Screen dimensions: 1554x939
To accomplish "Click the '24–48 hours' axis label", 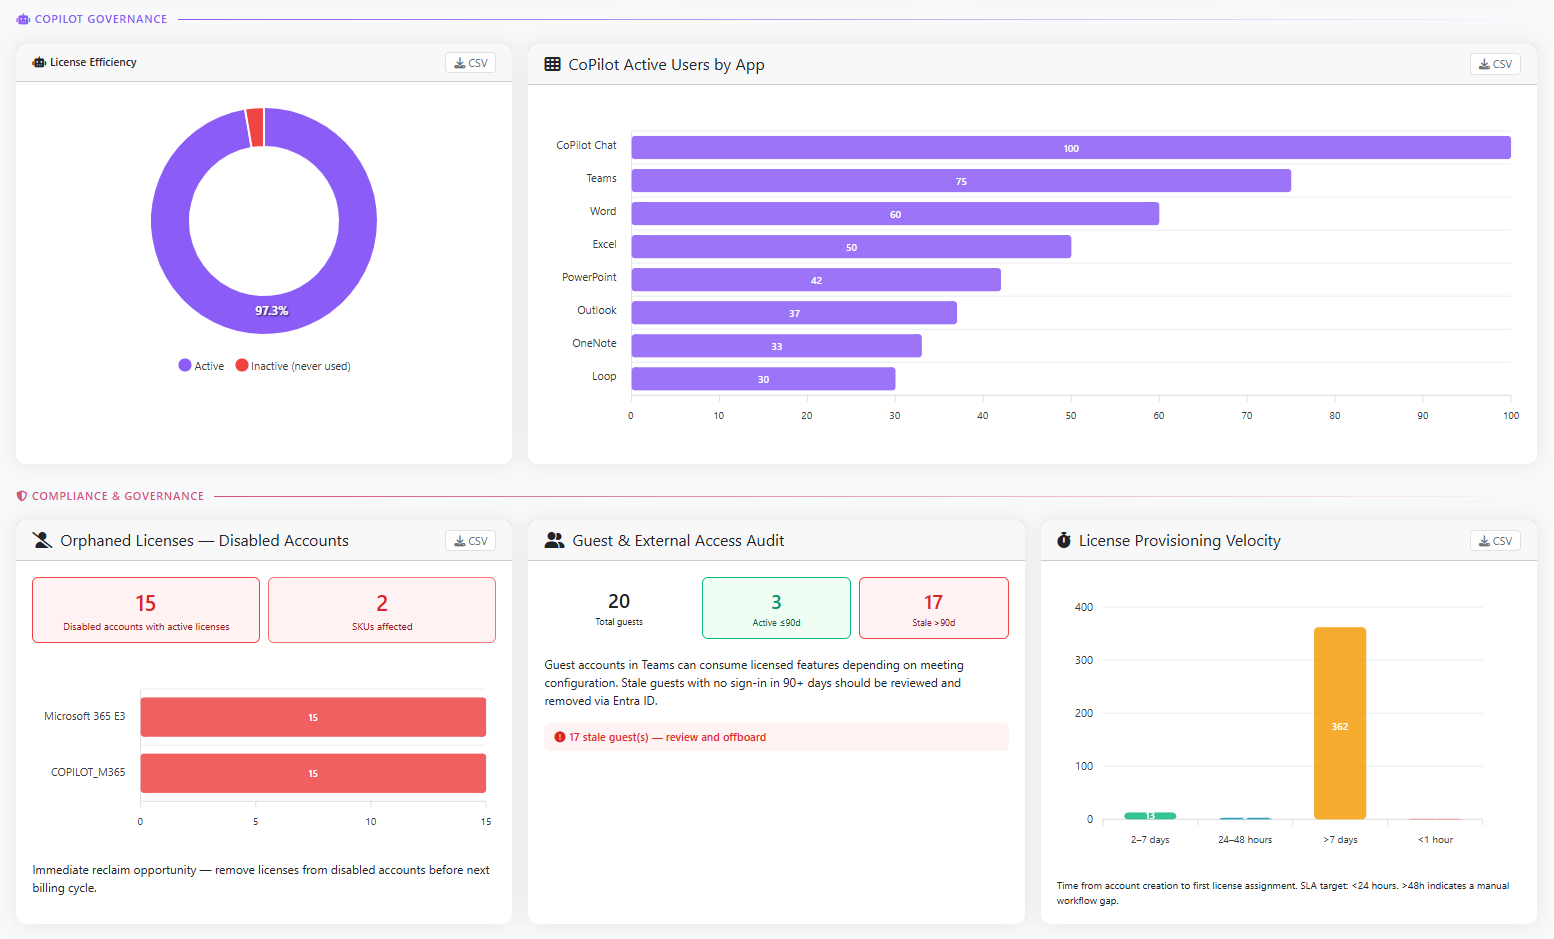I will (1245, 840).
